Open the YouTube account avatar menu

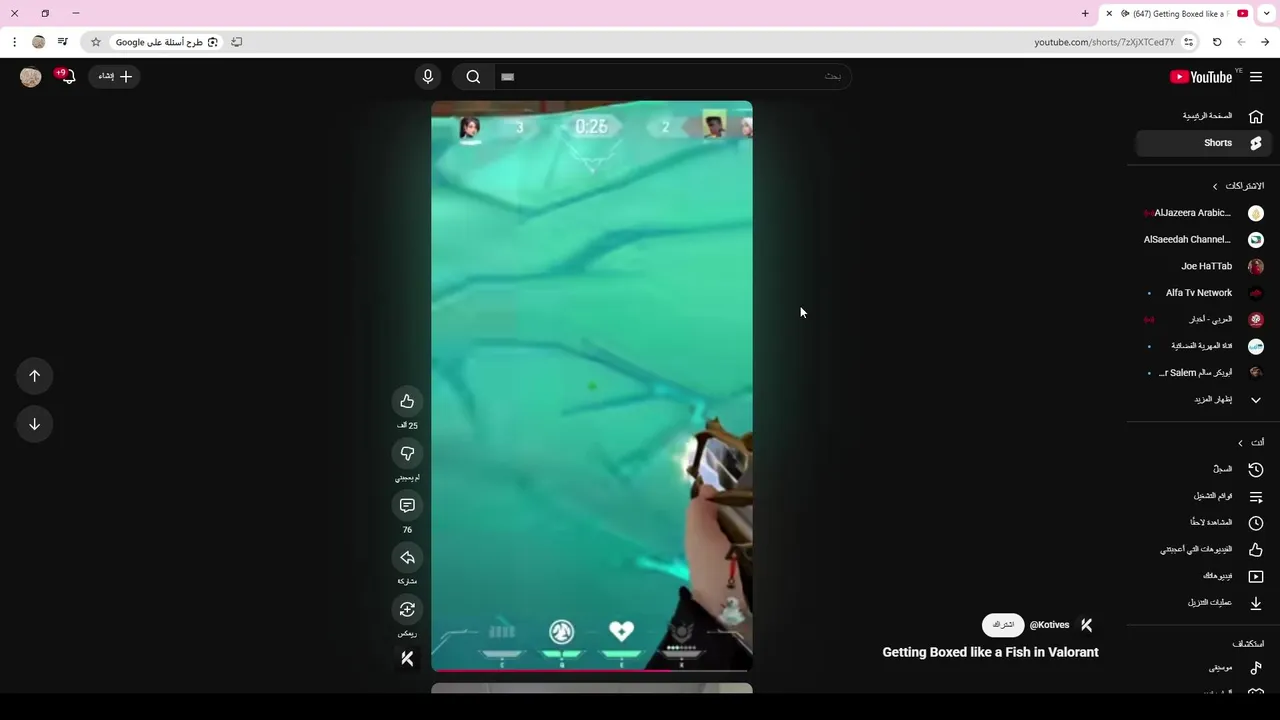point(31,77)
